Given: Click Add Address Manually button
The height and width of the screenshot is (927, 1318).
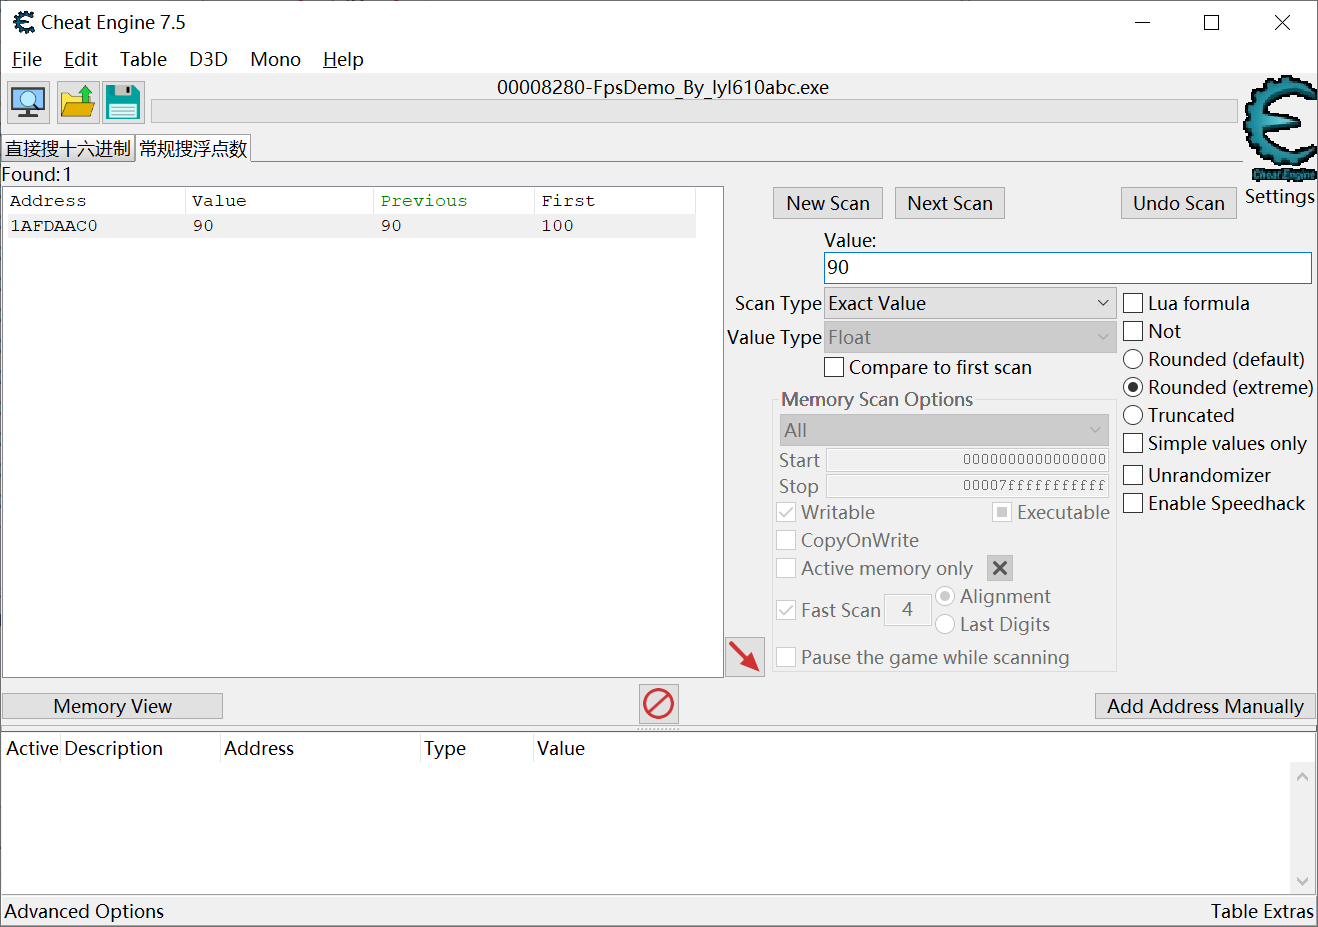Looking at the screenshot, I should click(x=1205, y=706).
